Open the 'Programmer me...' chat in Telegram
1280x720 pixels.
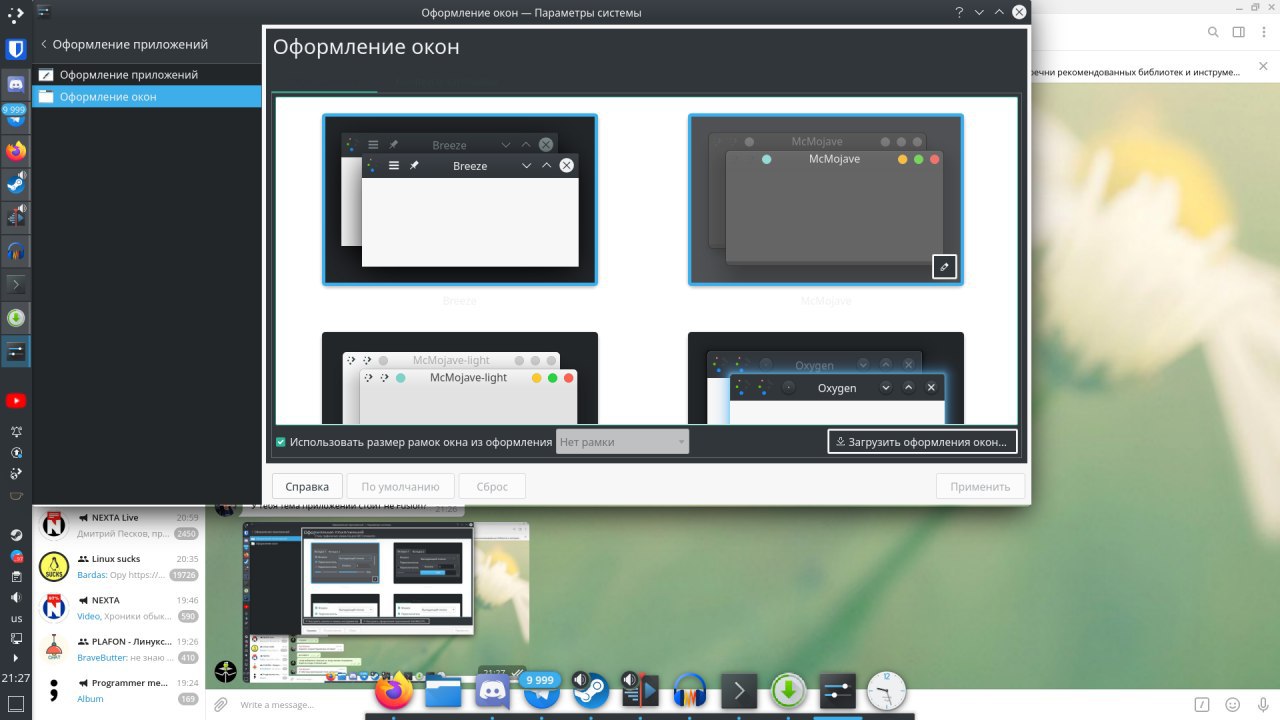(119, 690)
